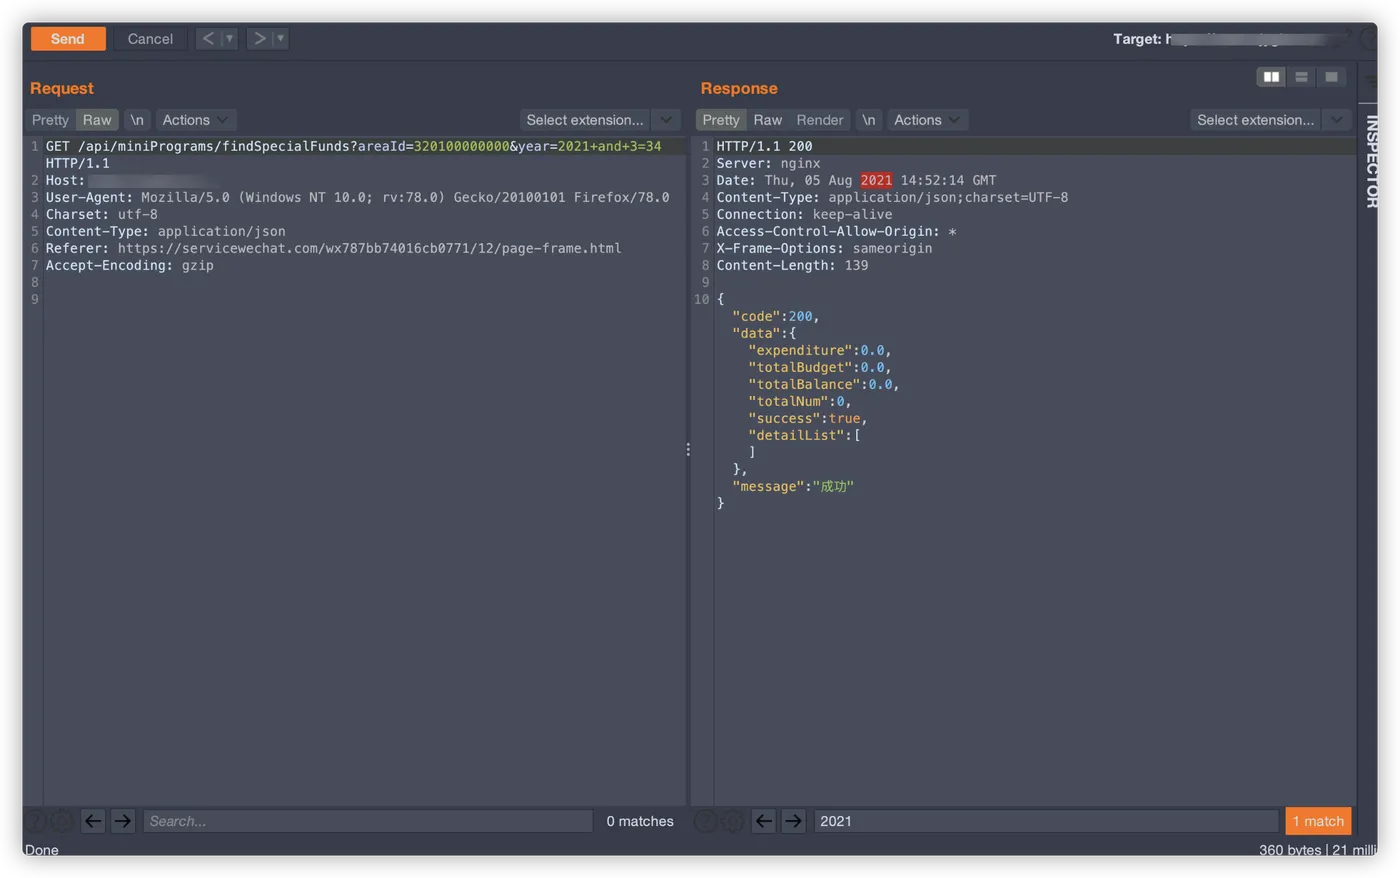Image resolution: width=1400 pixels, height=878 pixels.
Task: Click the Referer servicewechat.com URL
Action: coord(369,248)
